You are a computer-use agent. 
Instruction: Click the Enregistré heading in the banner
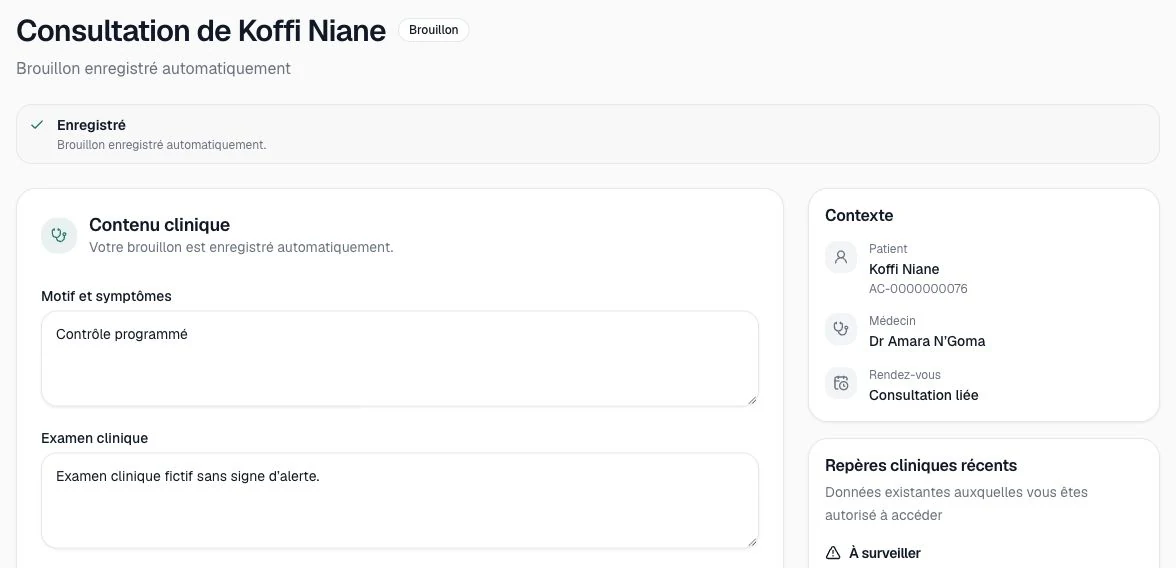[92, 125]
